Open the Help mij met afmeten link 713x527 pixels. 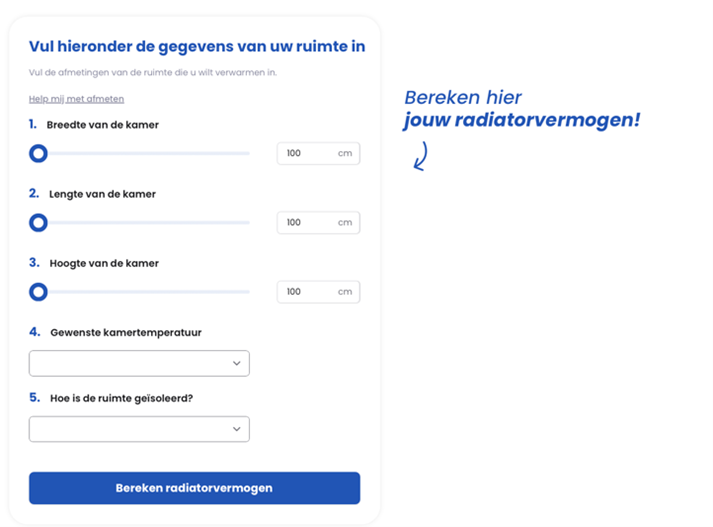coord(76,99)
